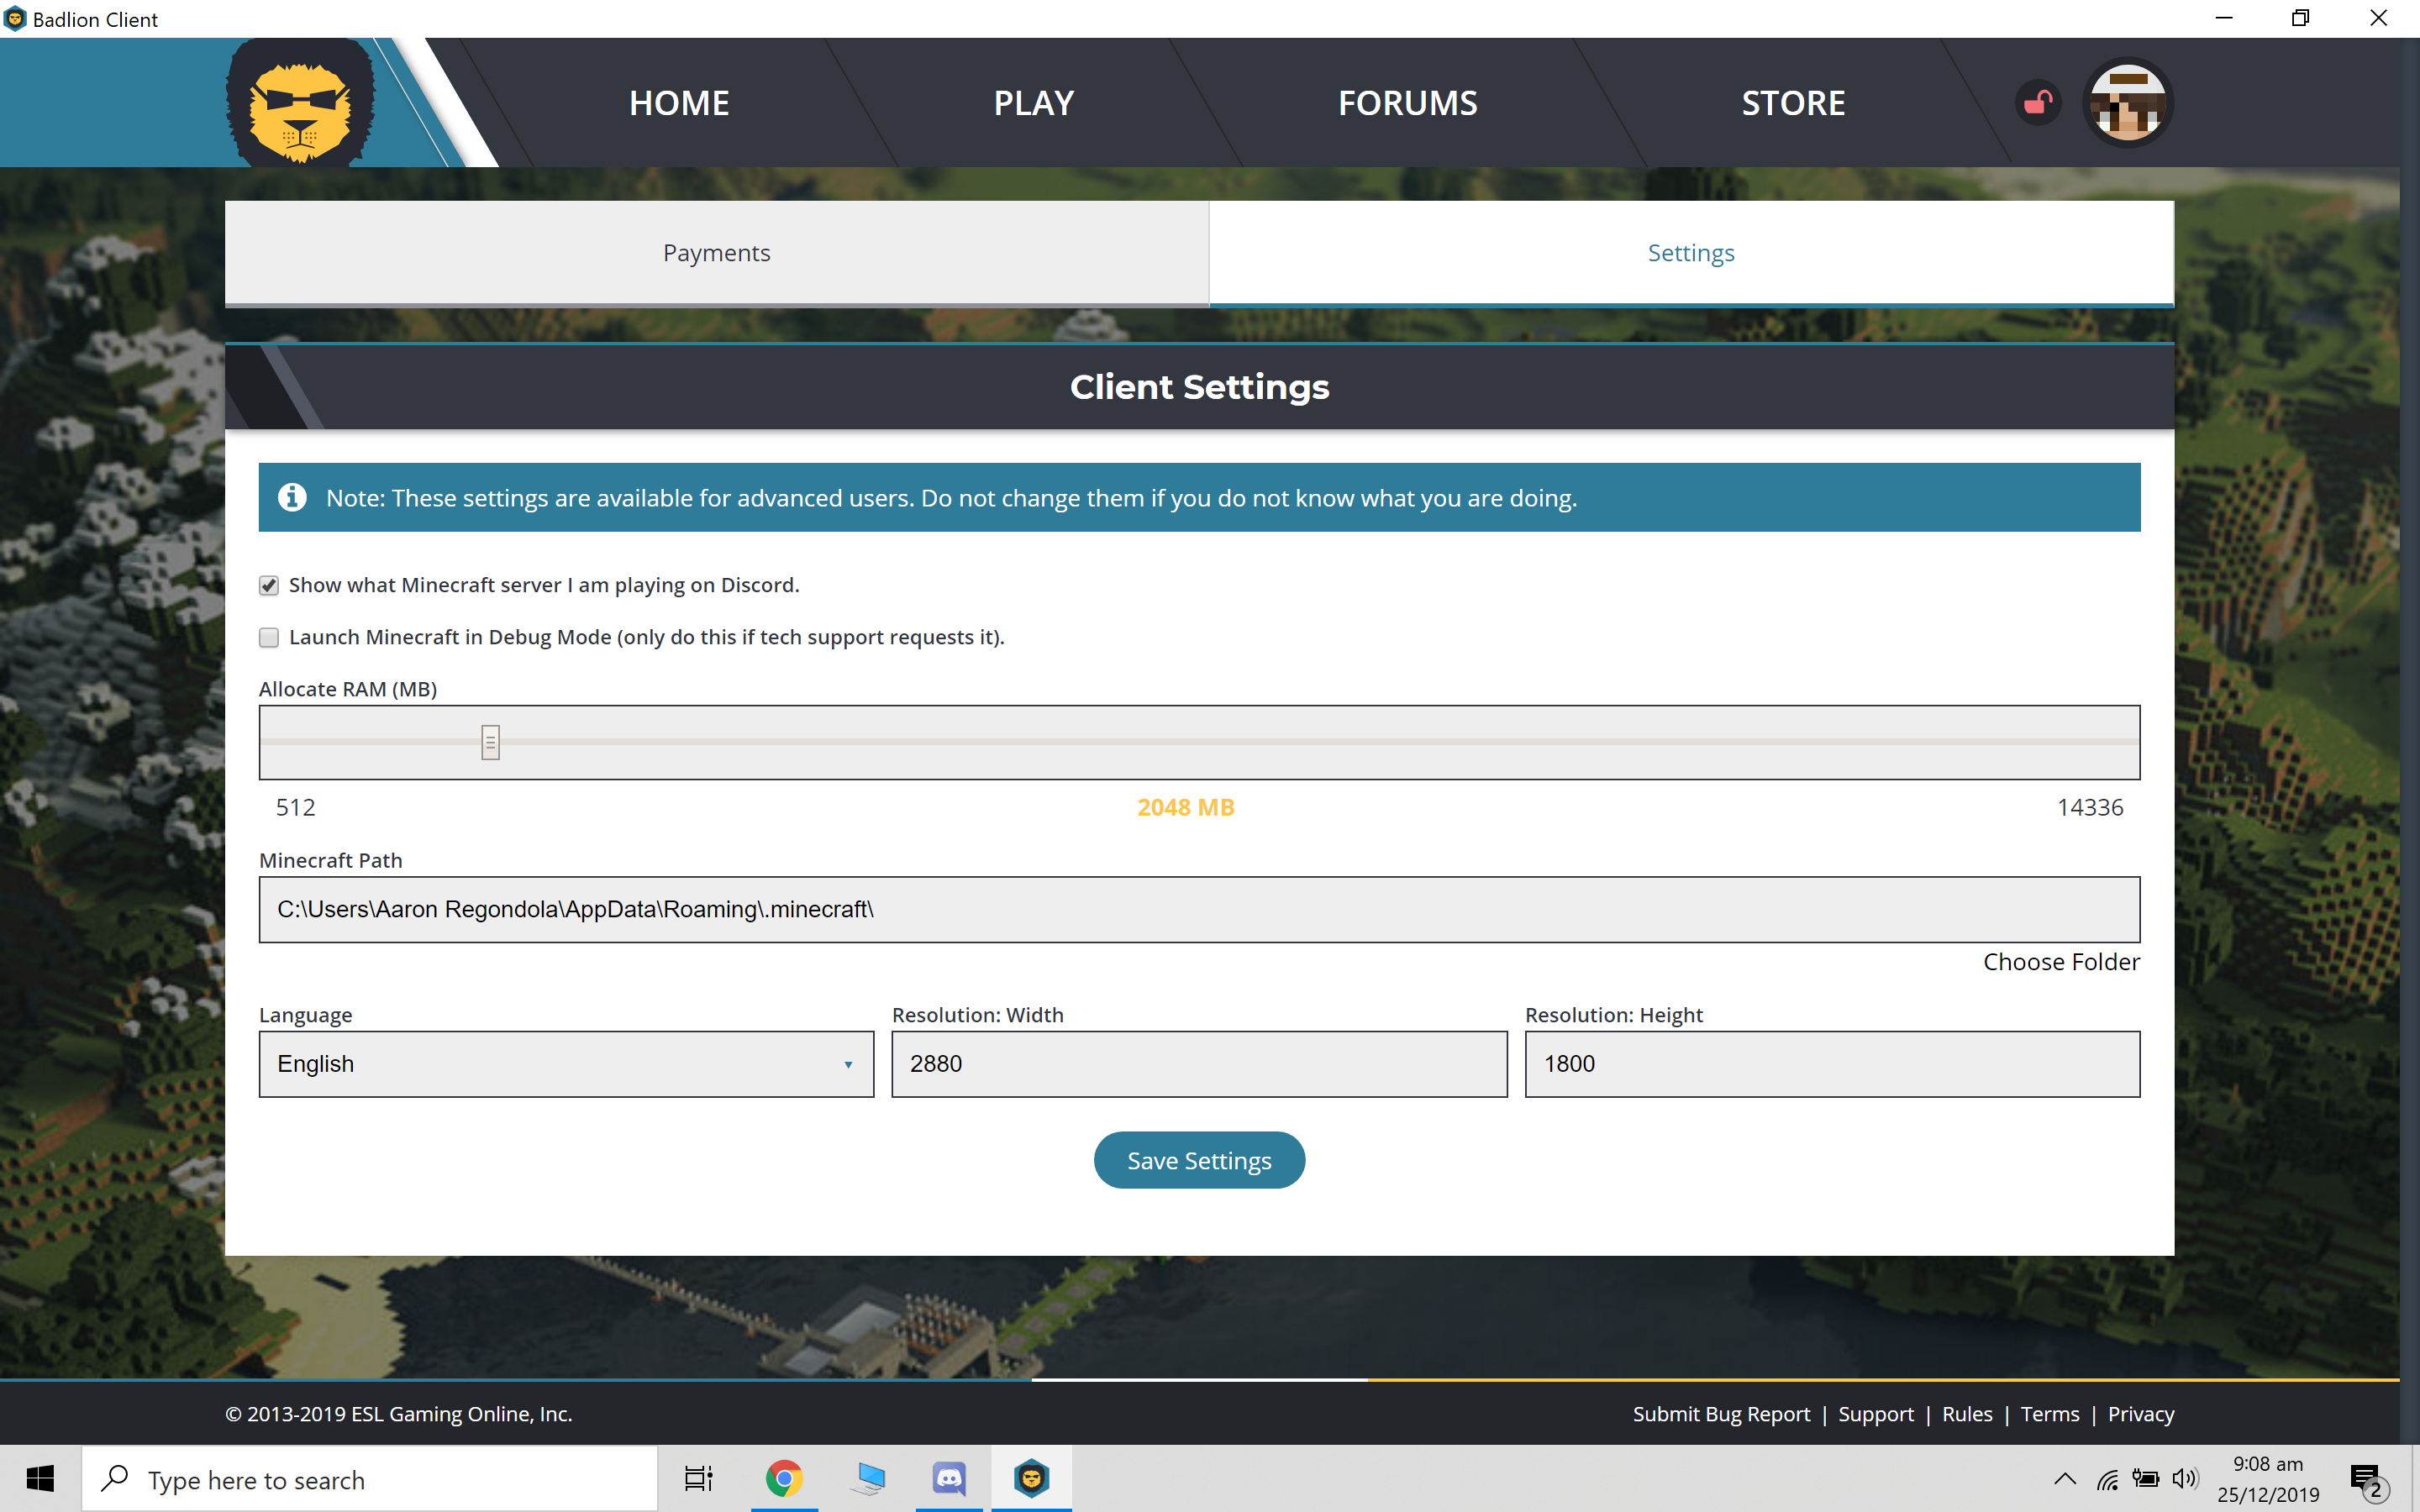Switch to the Payments tab
The width and height of the screenshot is (2420, 1512).
point(717,253)
